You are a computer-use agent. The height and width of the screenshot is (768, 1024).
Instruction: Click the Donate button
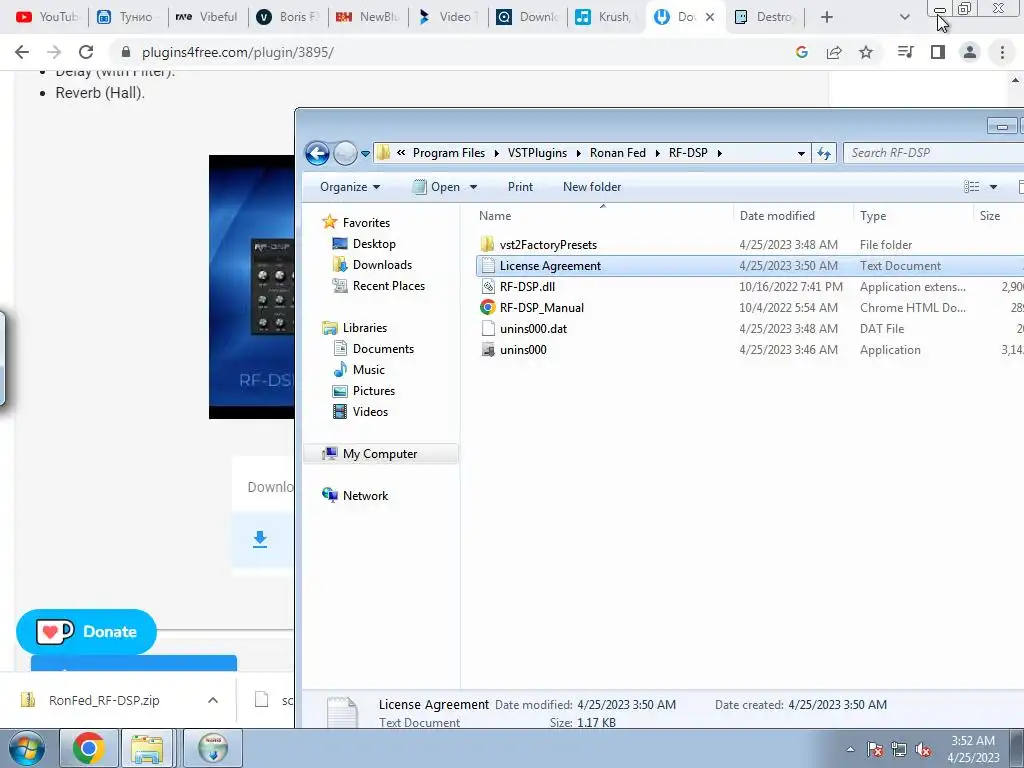pos(86,632)
